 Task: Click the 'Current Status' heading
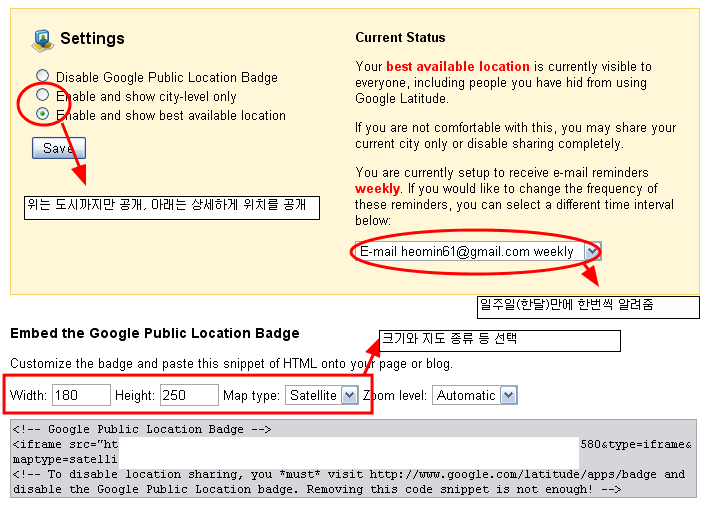pyautogui.click(x=400, y=37)
